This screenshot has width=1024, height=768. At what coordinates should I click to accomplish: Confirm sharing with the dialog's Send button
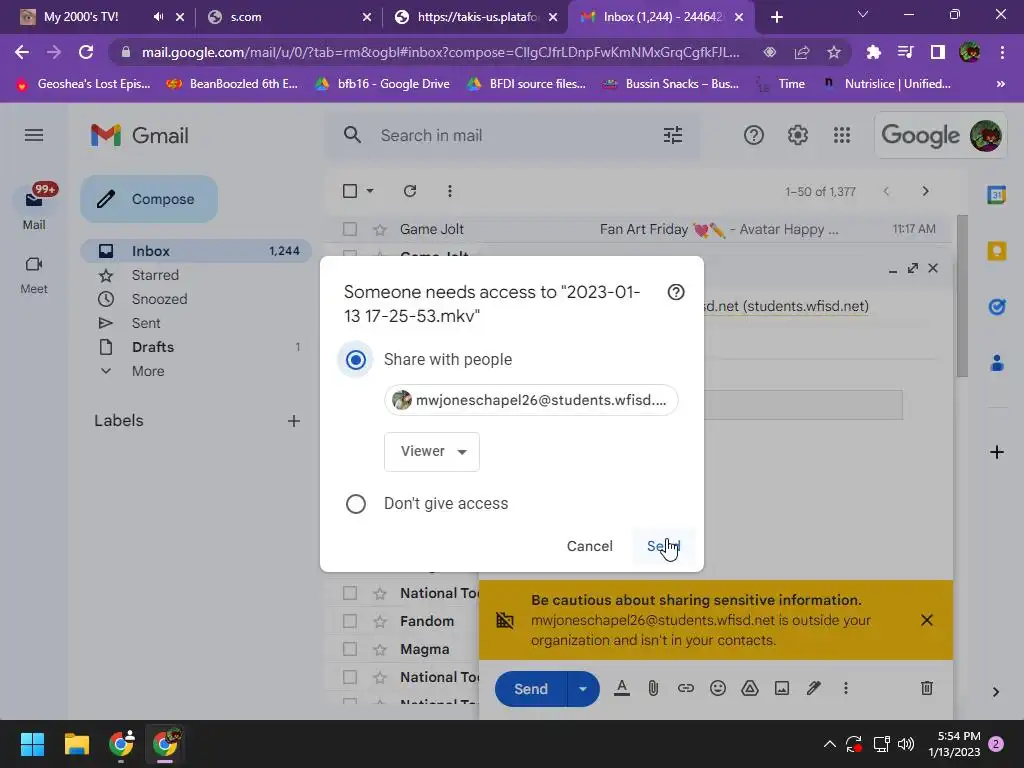click(664, 546)
